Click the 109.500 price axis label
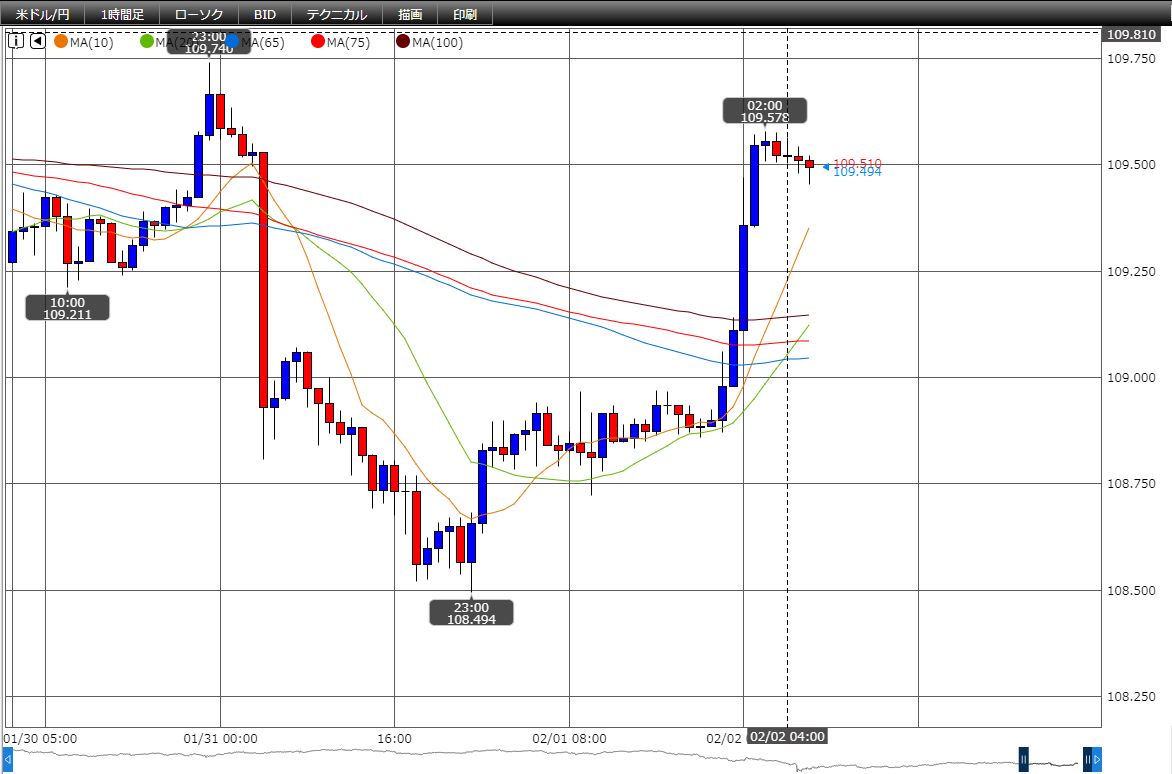The width and height of the screenshot is (1172, 774). [x=1131, y=165]
